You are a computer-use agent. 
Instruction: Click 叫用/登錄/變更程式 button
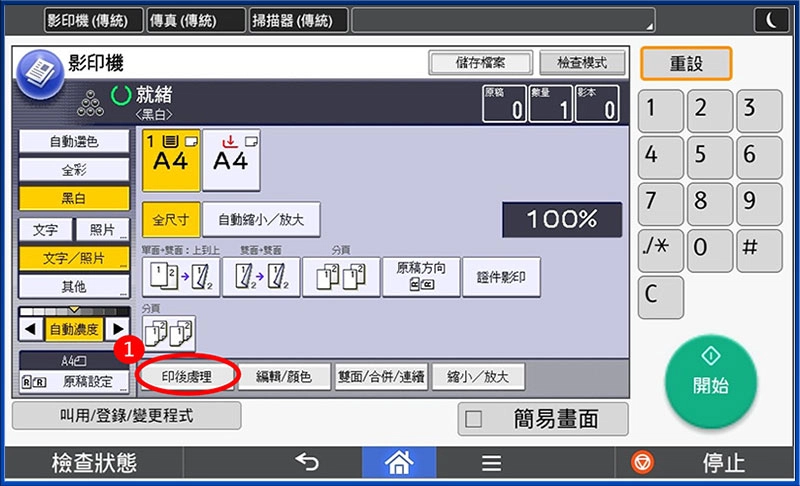127,416
